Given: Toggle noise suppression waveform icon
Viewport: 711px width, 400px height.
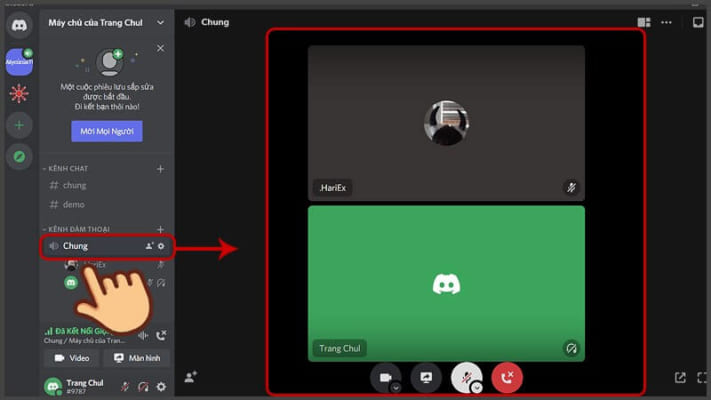Looking at the screenshot, I should coord(143,335).
